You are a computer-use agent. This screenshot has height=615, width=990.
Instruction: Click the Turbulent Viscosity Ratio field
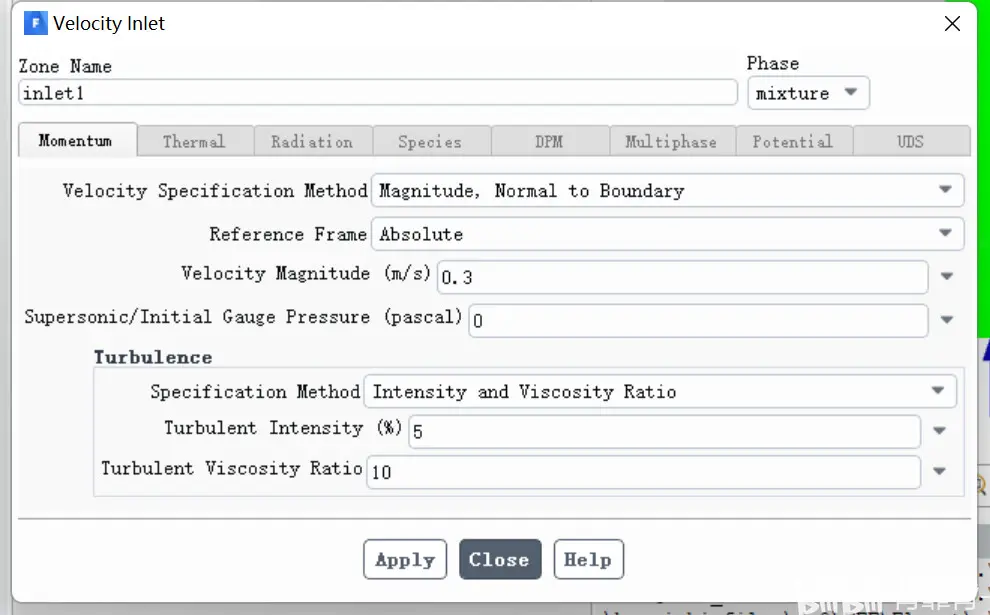coord(643,472)
